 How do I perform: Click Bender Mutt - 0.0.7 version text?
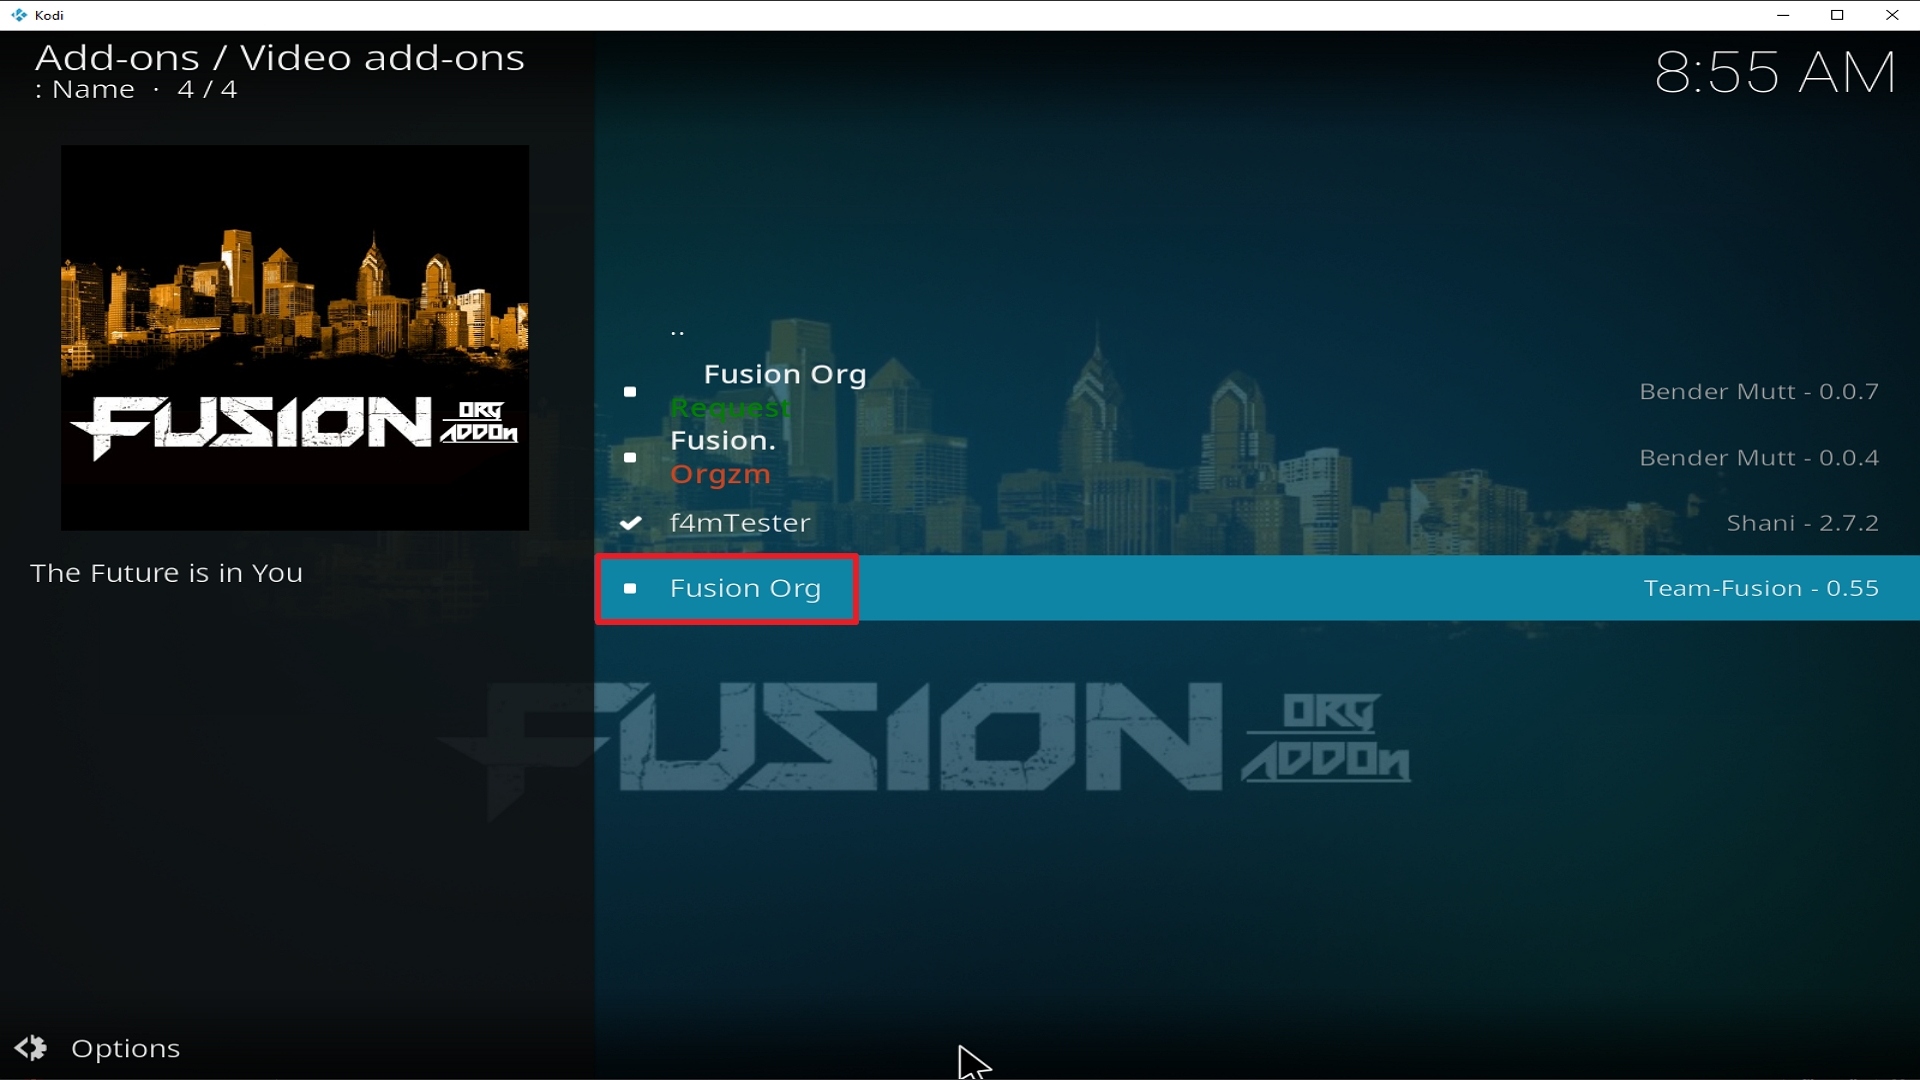(1759, 392)
